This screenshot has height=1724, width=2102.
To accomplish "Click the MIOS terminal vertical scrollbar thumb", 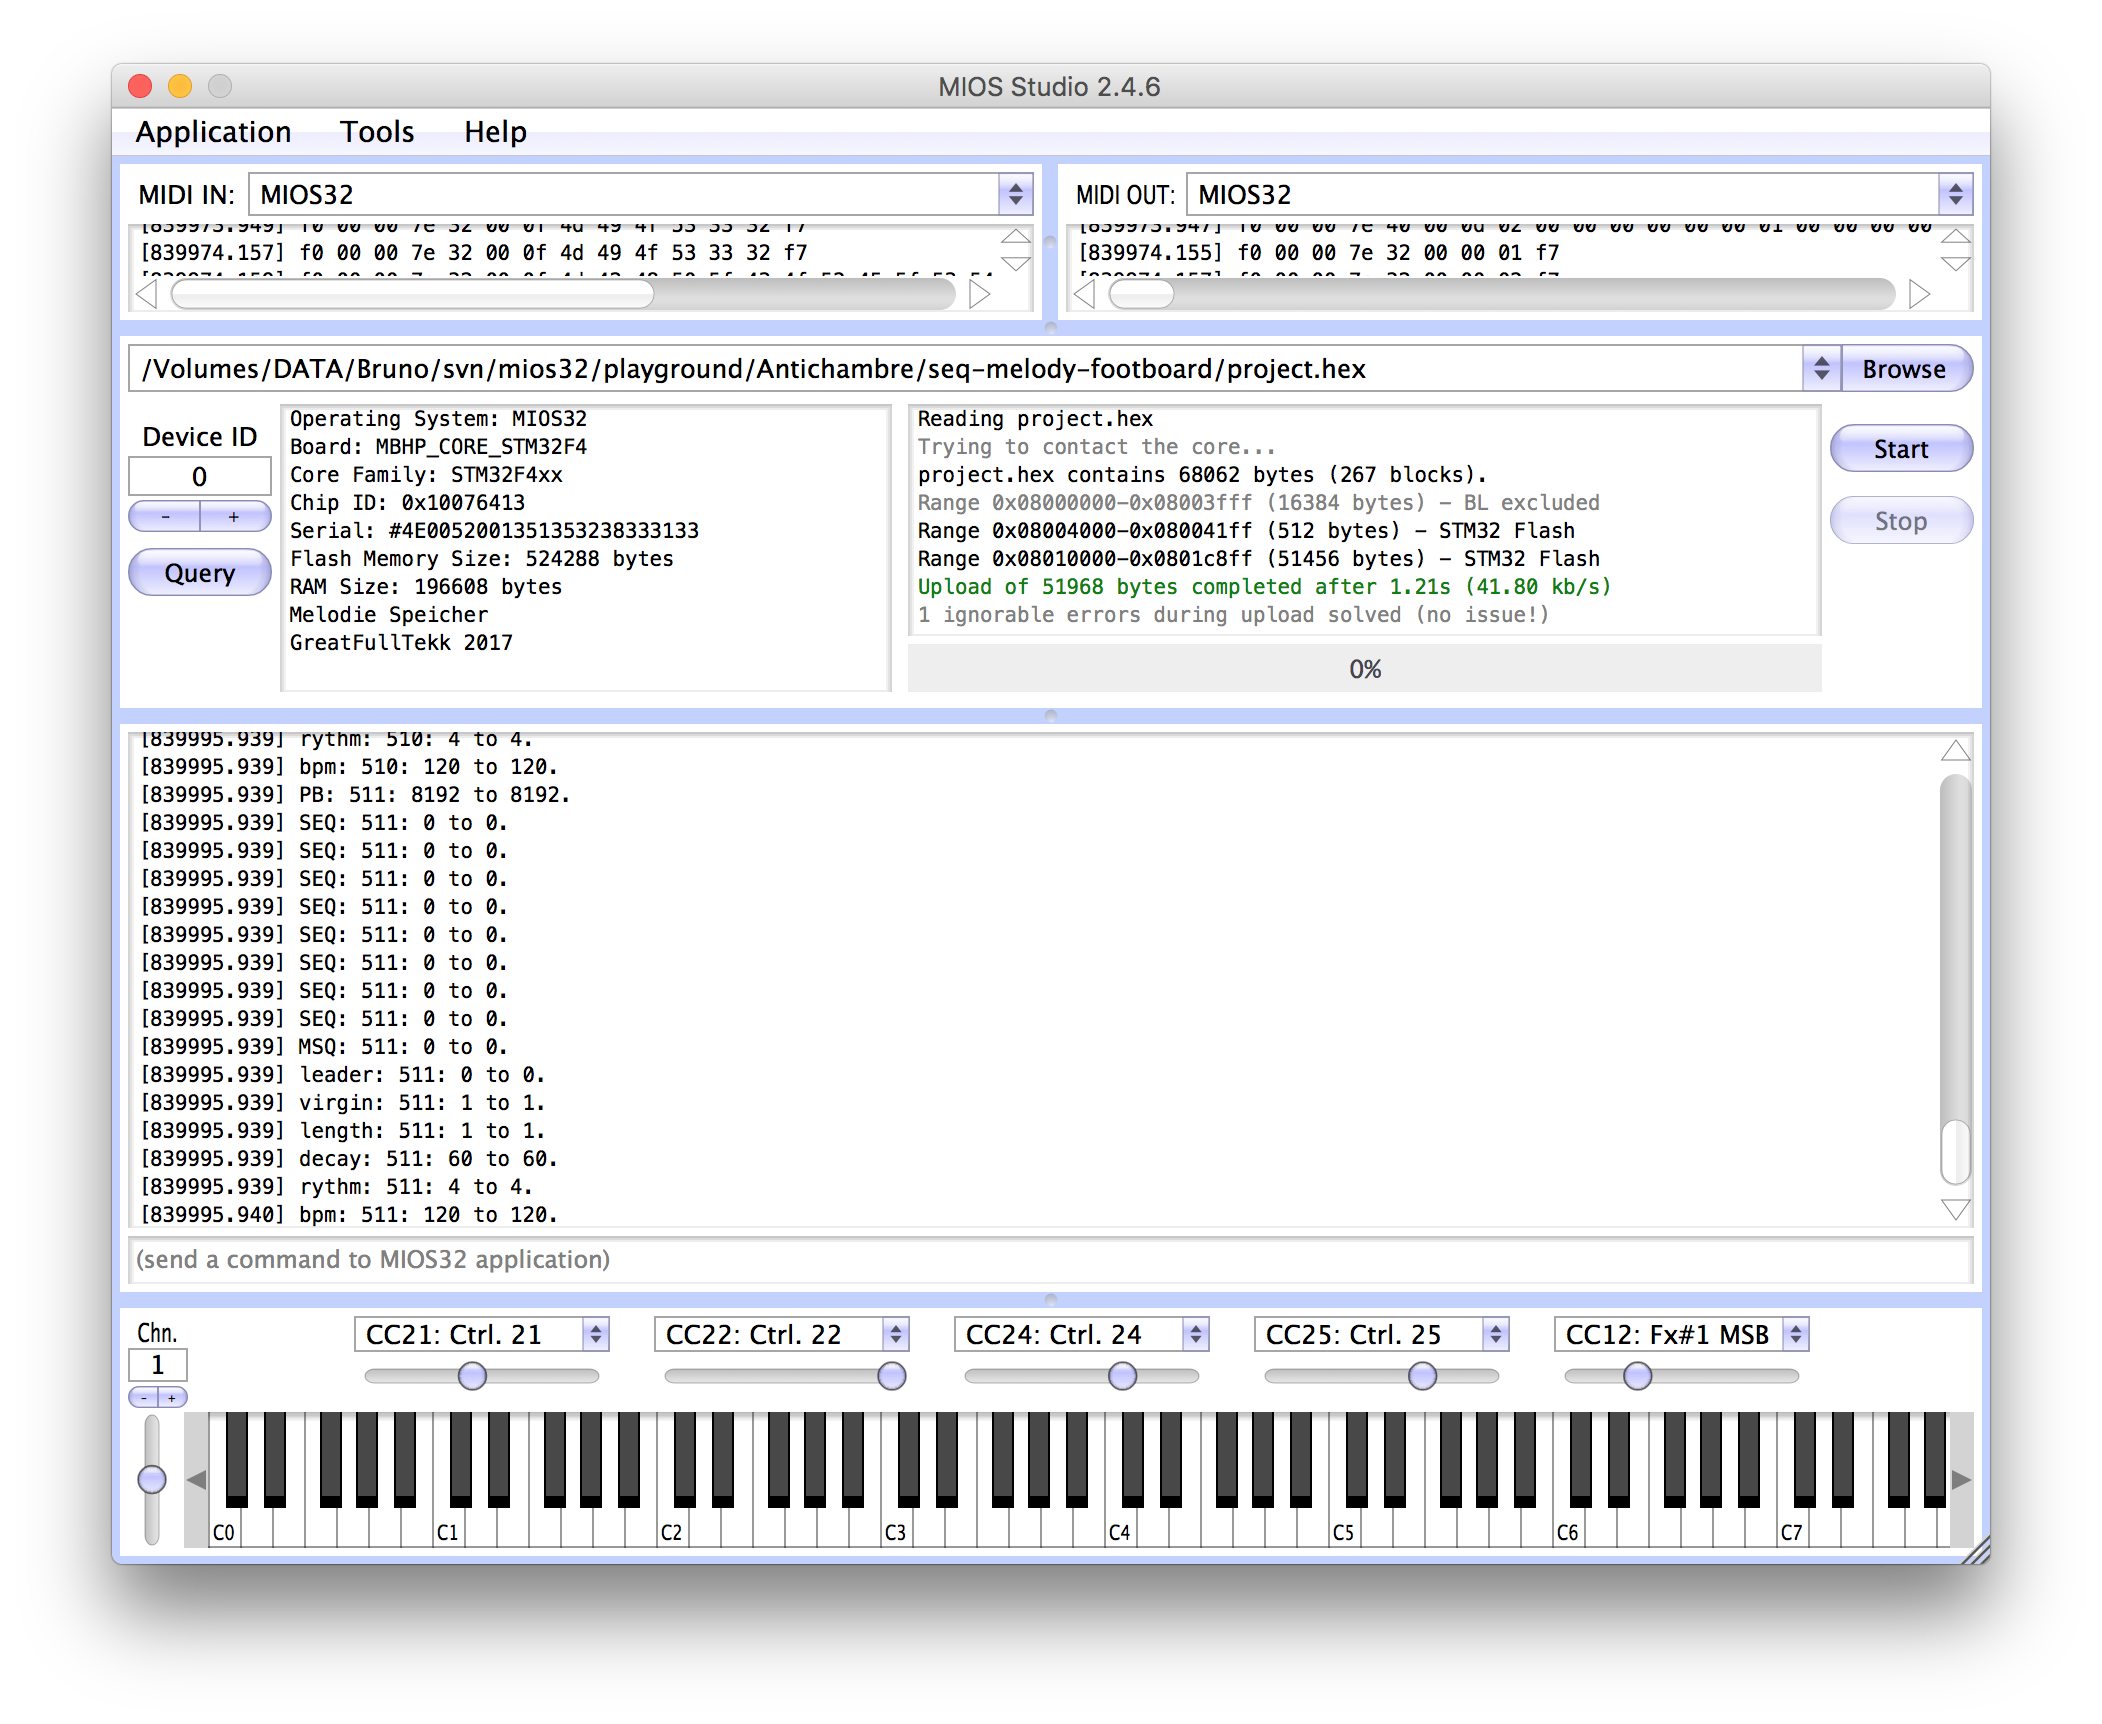I will [1956, 1151].
